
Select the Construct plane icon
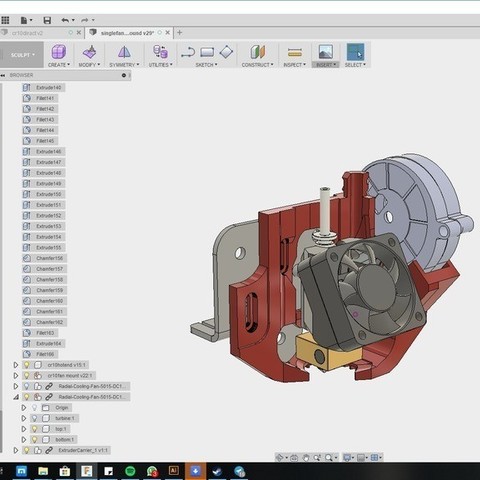(x=257, y=52)
